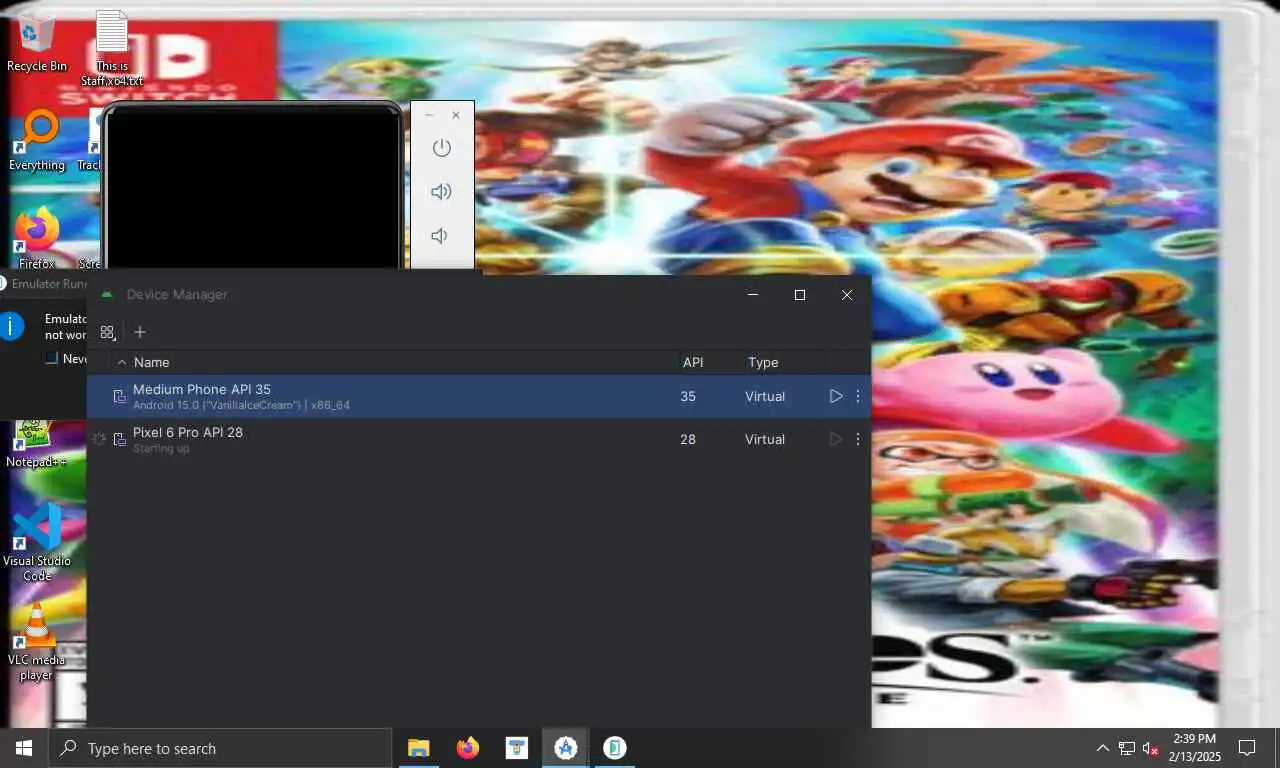Select the Medium Phone API 35 row
The width and height of the screenshot is (1280, 768).
click(479, 397)
